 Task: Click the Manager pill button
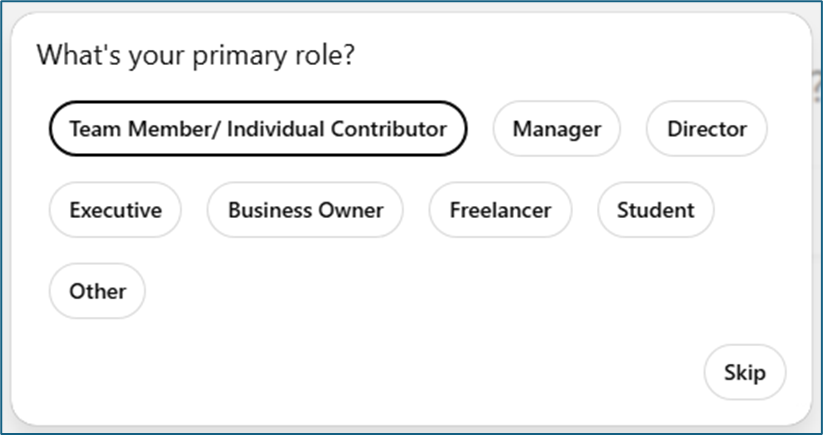pos(557,129)
